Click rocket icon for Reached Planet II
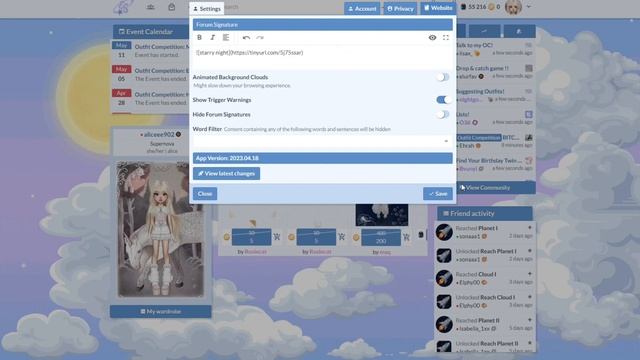The height and width of the screenshot is (360, 640). (444, 324)
